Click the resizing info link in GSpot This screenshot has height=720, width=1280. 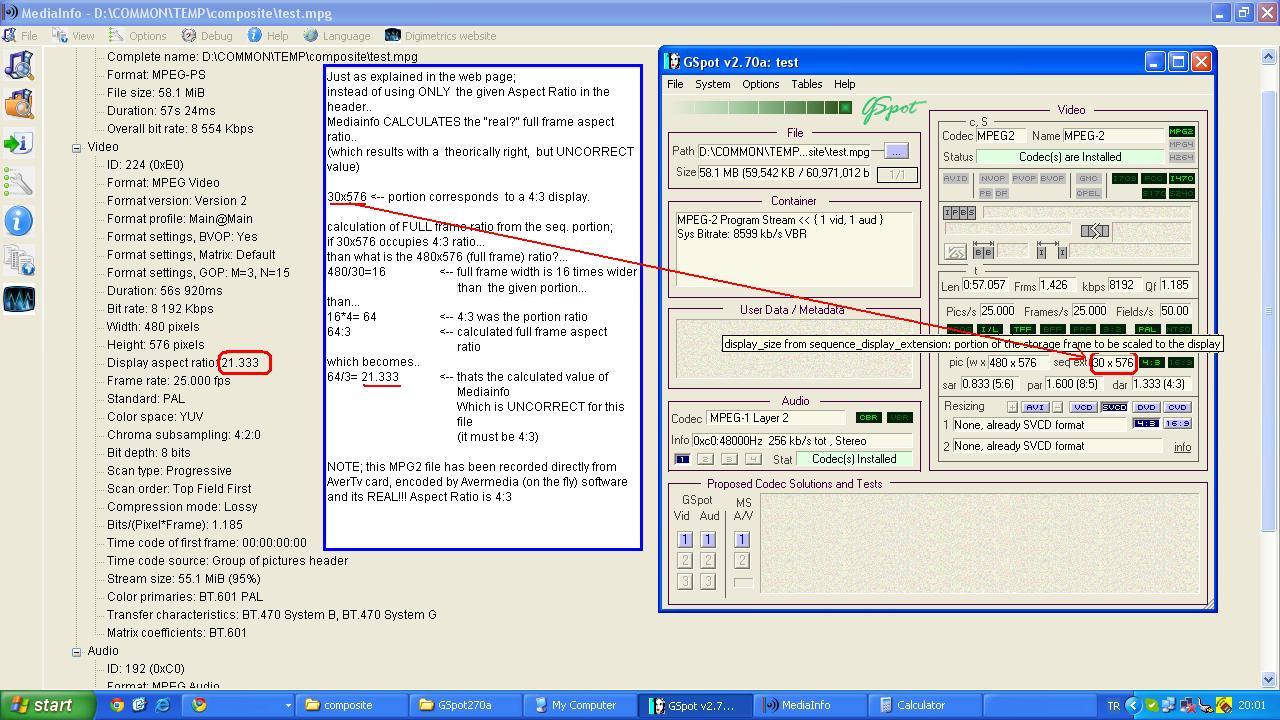click(x=1182, y=447)
